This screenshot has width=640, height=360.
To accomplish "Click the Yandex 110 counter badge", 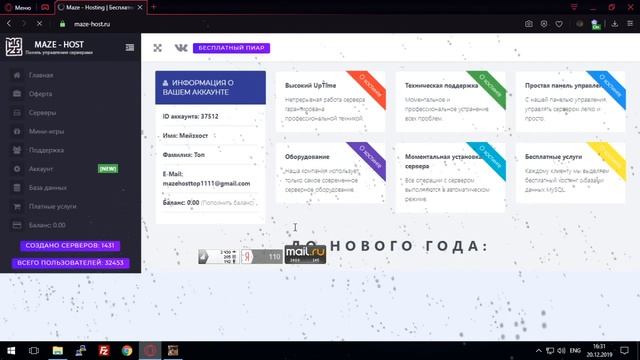I will (x=262, y=256).
